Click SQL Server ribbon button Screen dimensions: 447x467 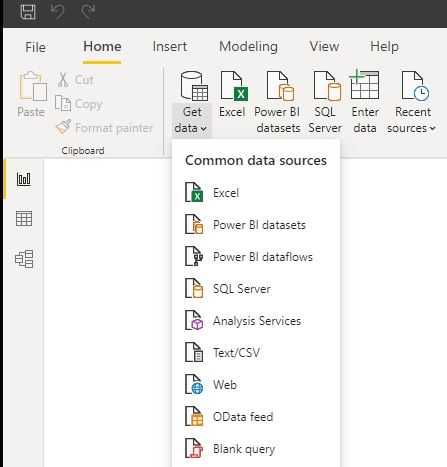(325, 102)
